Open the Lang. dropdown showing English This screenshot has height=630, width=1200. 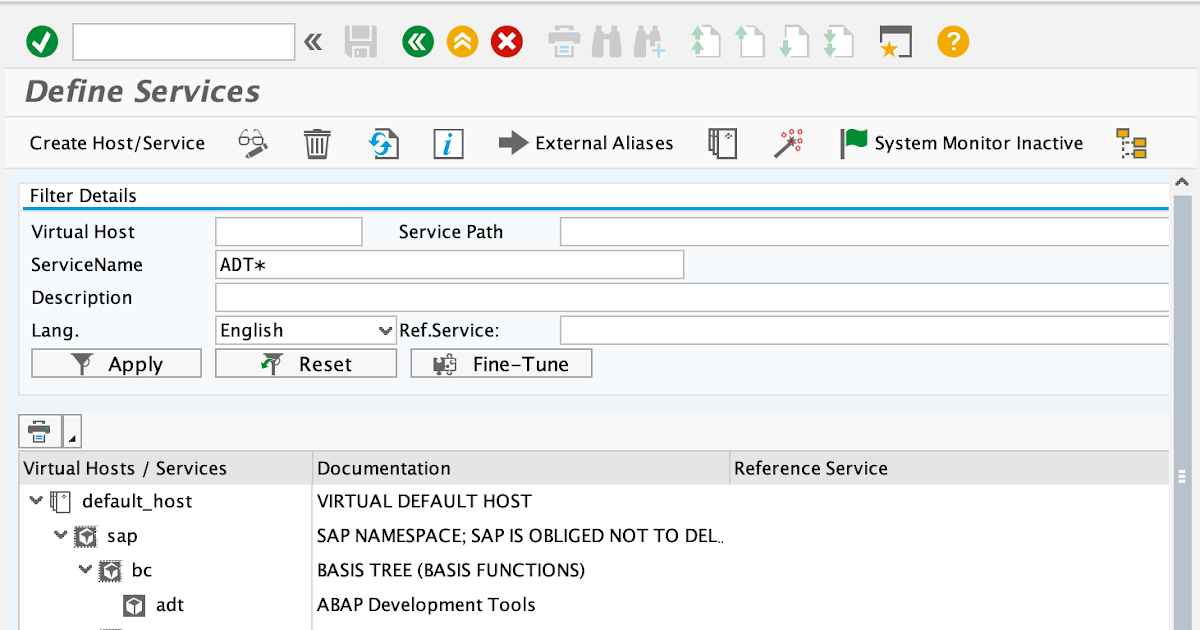305,330
